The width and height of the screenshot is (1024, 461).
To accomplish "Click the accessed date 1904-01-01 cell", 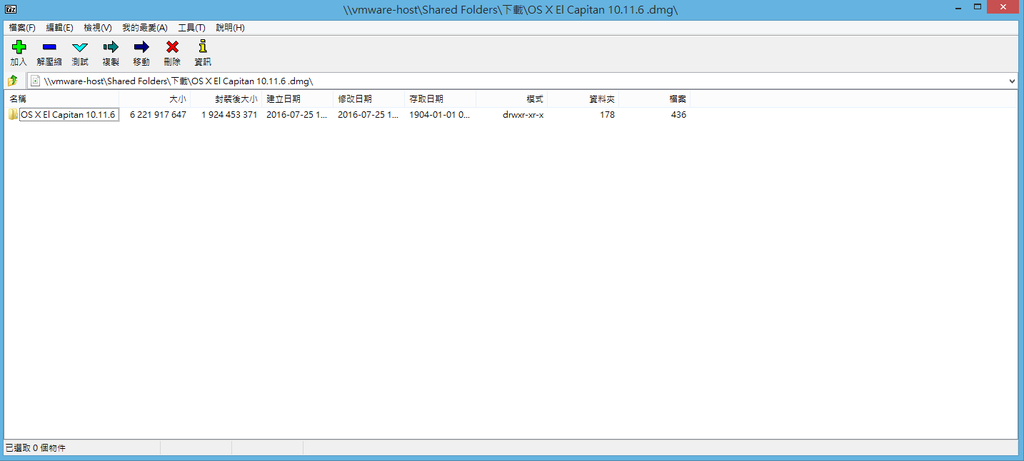I will point(440,115).
